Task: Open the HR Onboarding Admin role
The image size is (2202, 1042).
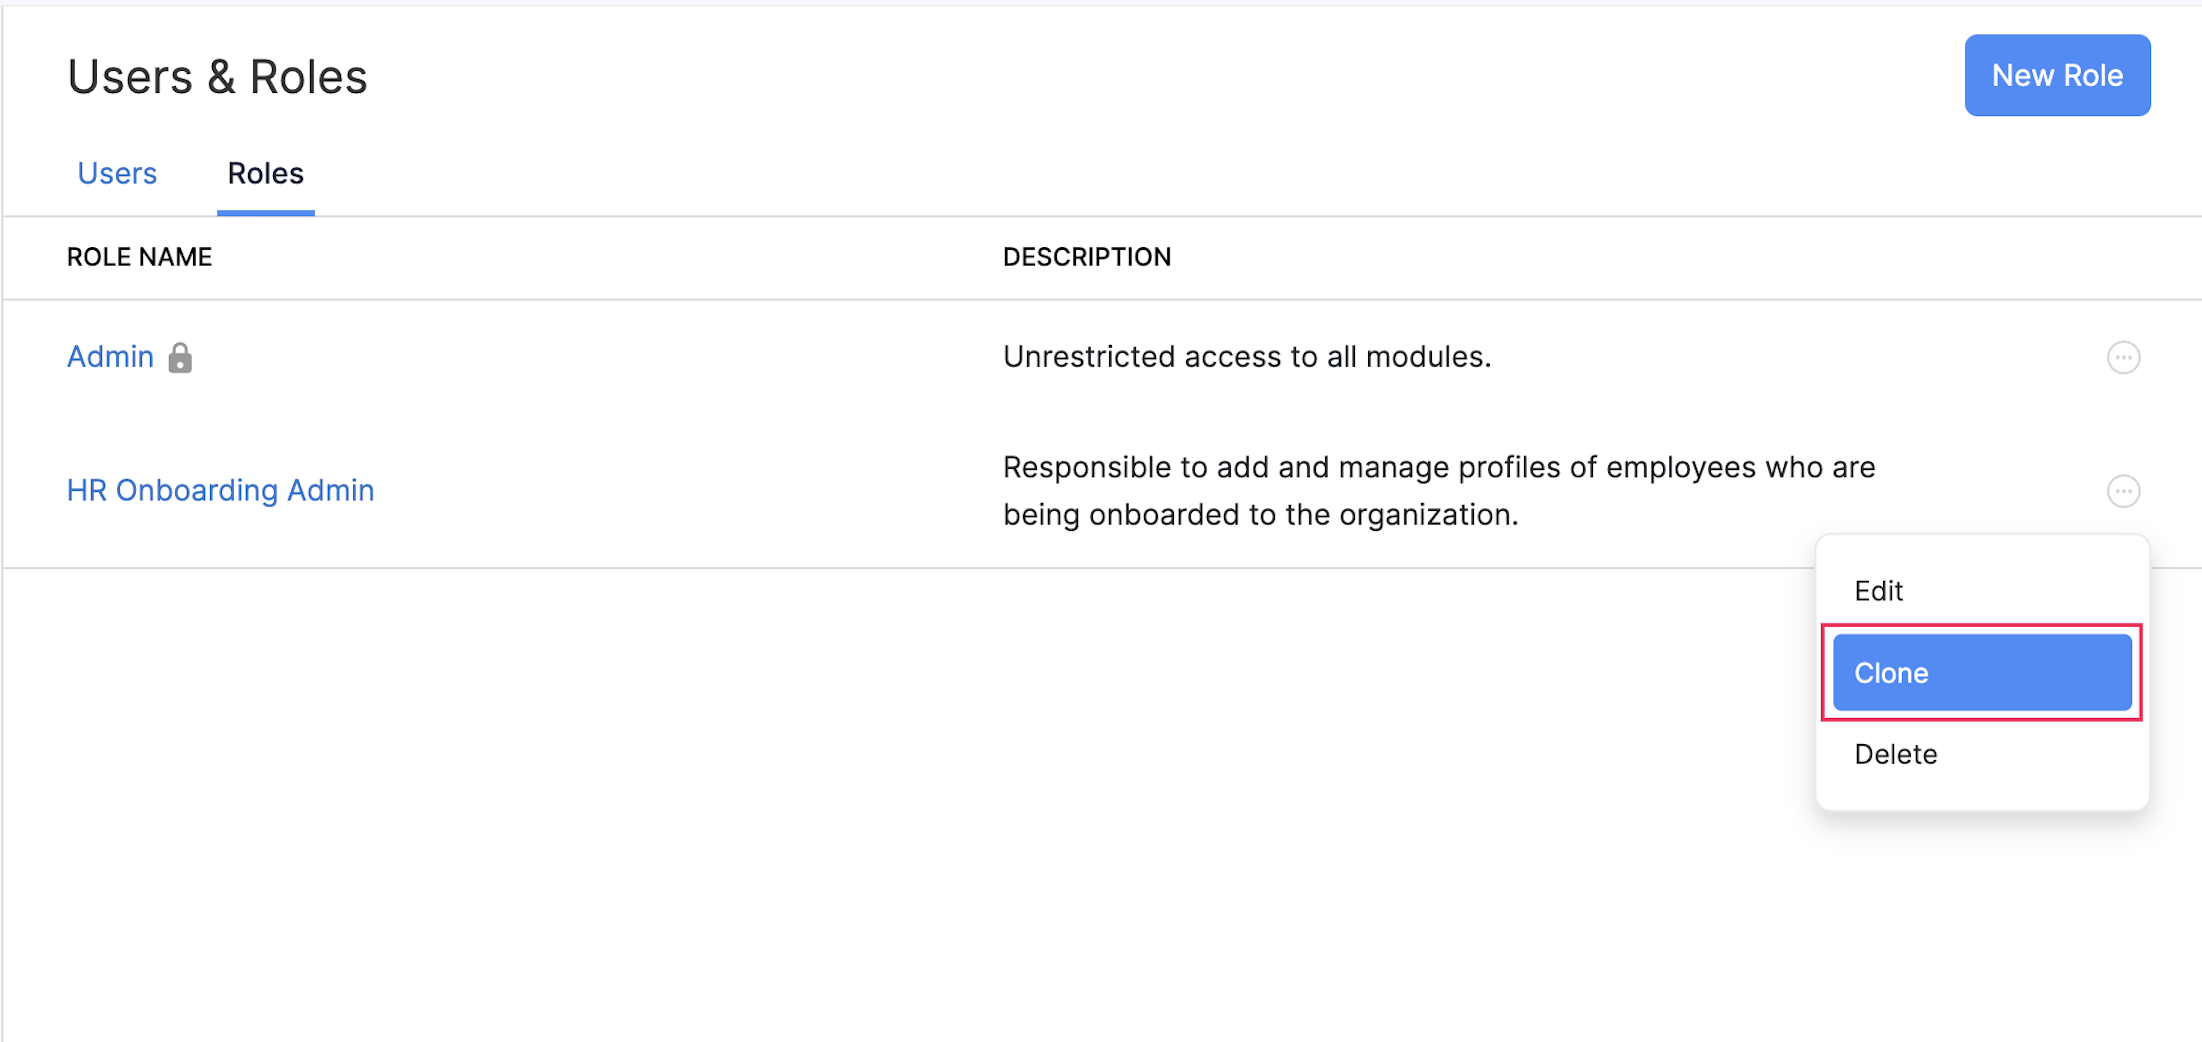Action: [x=220, y=490]
